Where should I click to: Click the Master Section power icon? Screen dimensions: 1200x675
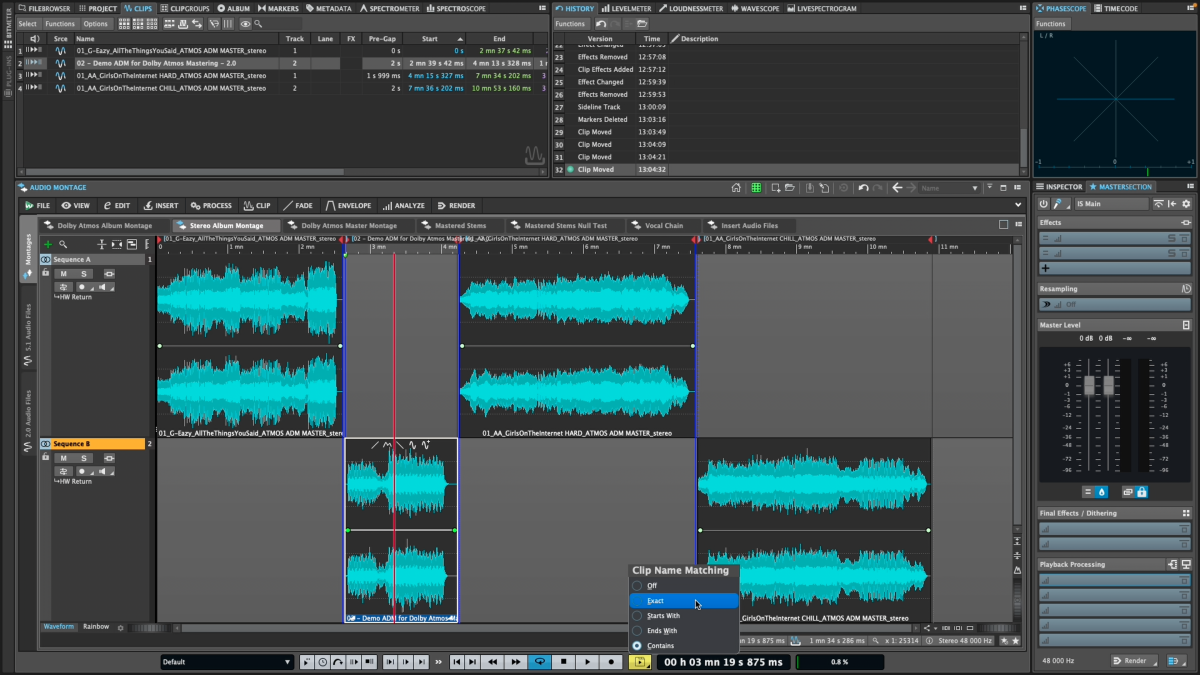coord(1044,204)
